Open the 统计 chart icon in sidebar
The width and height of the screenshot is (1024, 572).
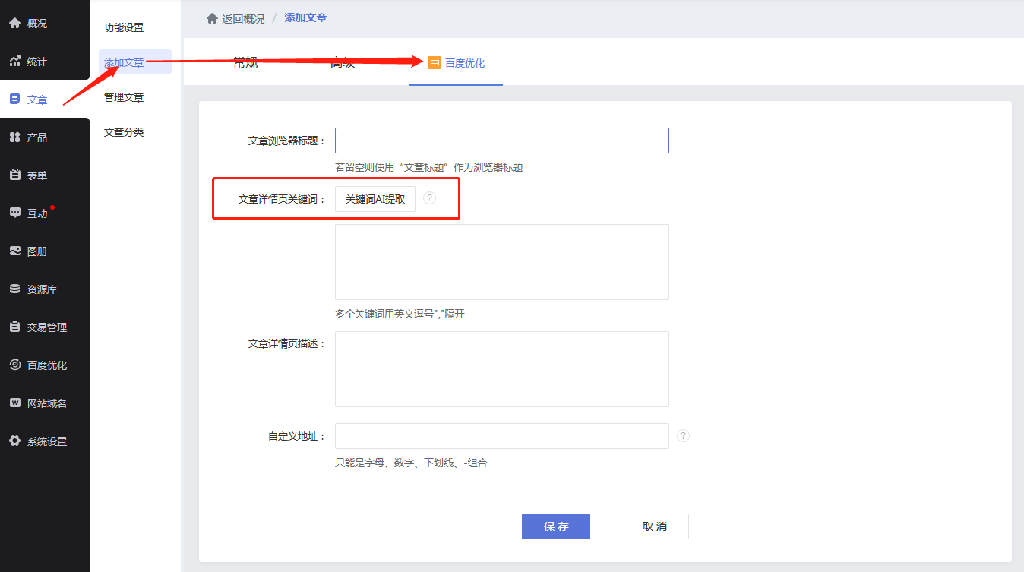15,61
